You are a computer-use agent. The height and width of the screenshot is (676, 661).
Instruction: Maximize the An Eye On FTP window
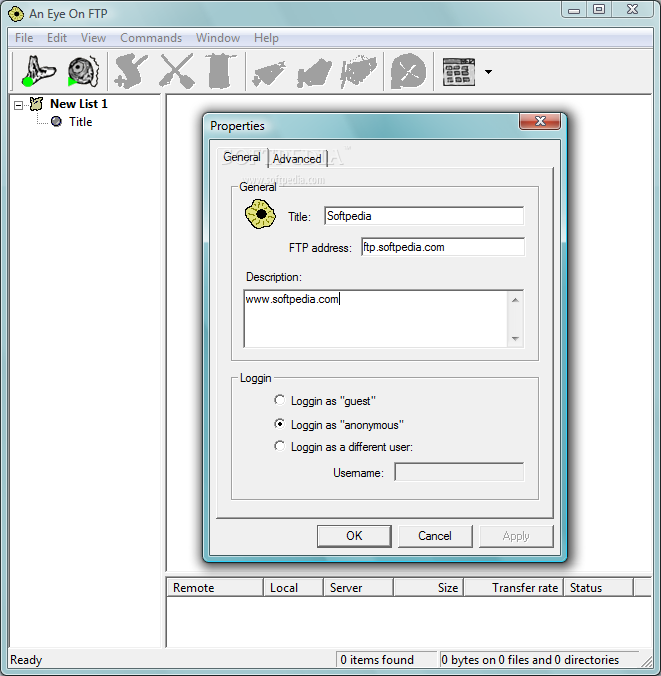(599, 9)
